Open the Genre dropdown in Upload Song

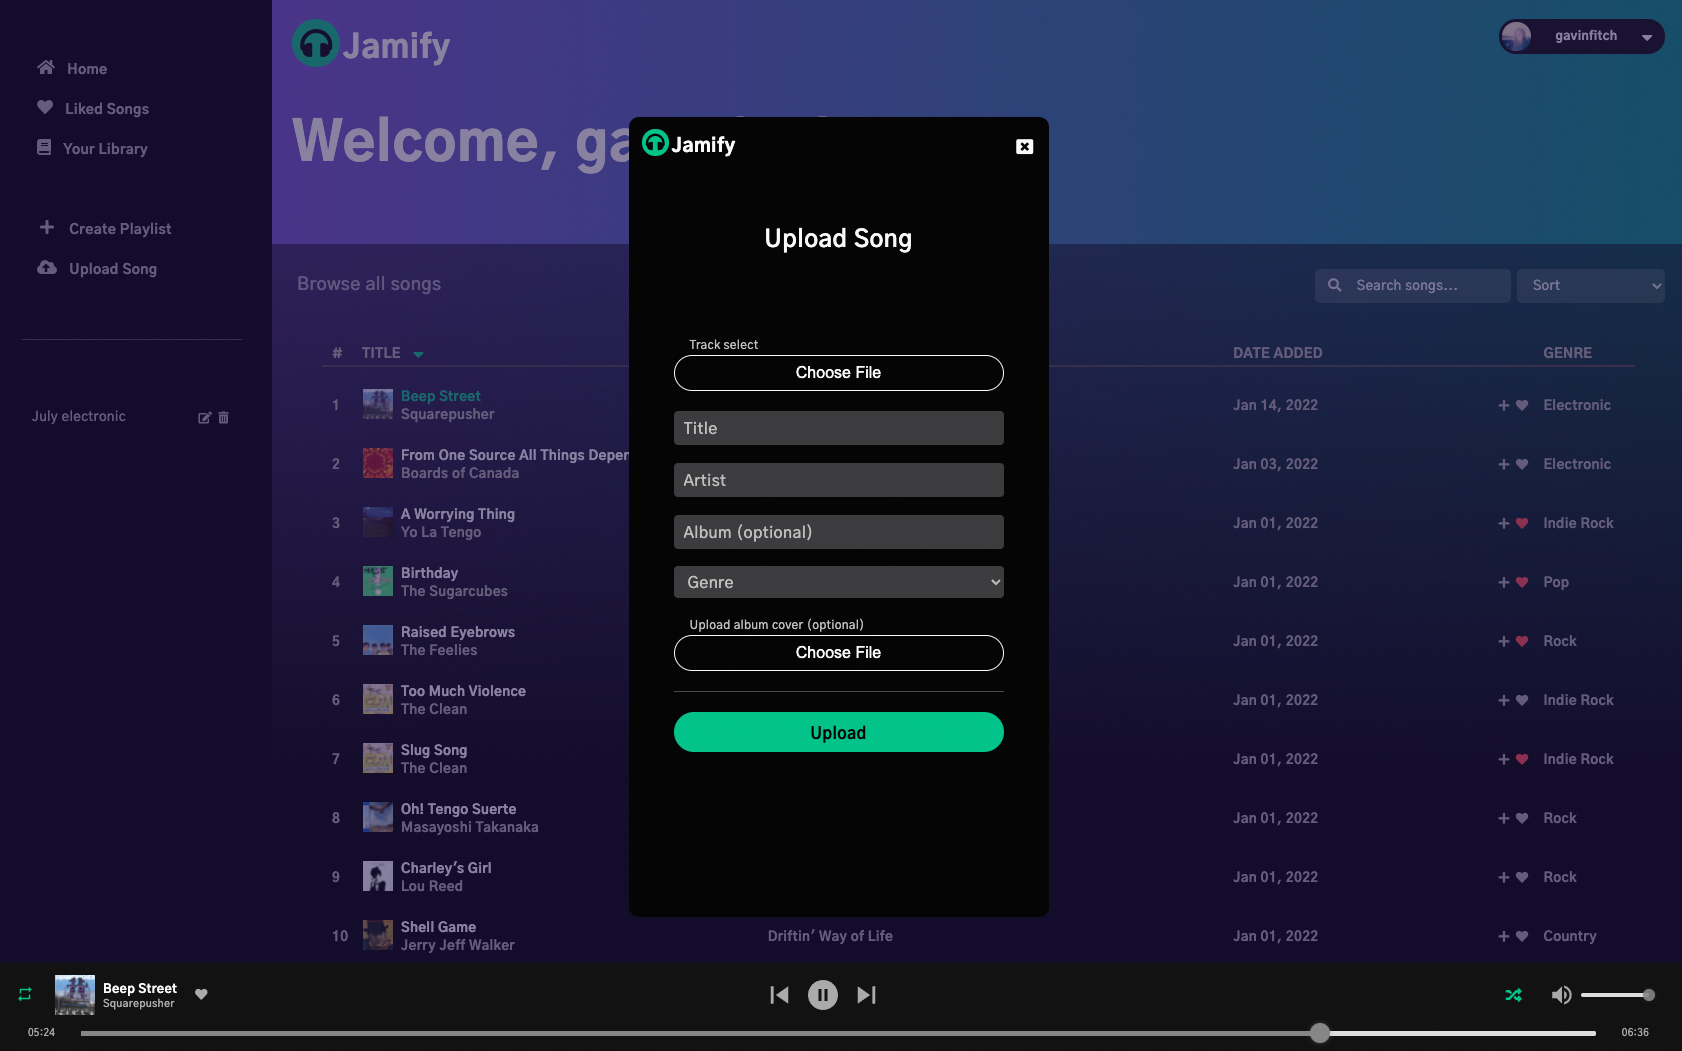(x=838, y=581)
